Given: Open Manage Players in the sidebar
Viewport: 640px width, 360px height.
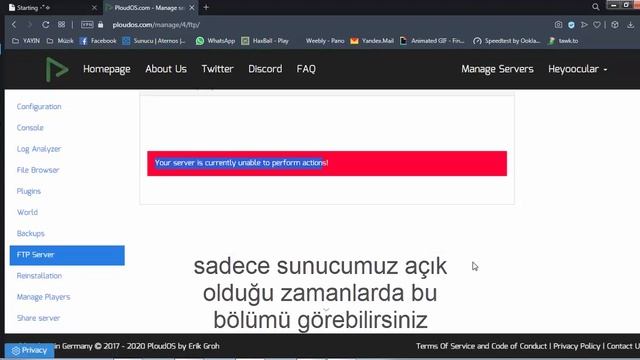Looking at the screenshot, I should [x=43, y=297].
